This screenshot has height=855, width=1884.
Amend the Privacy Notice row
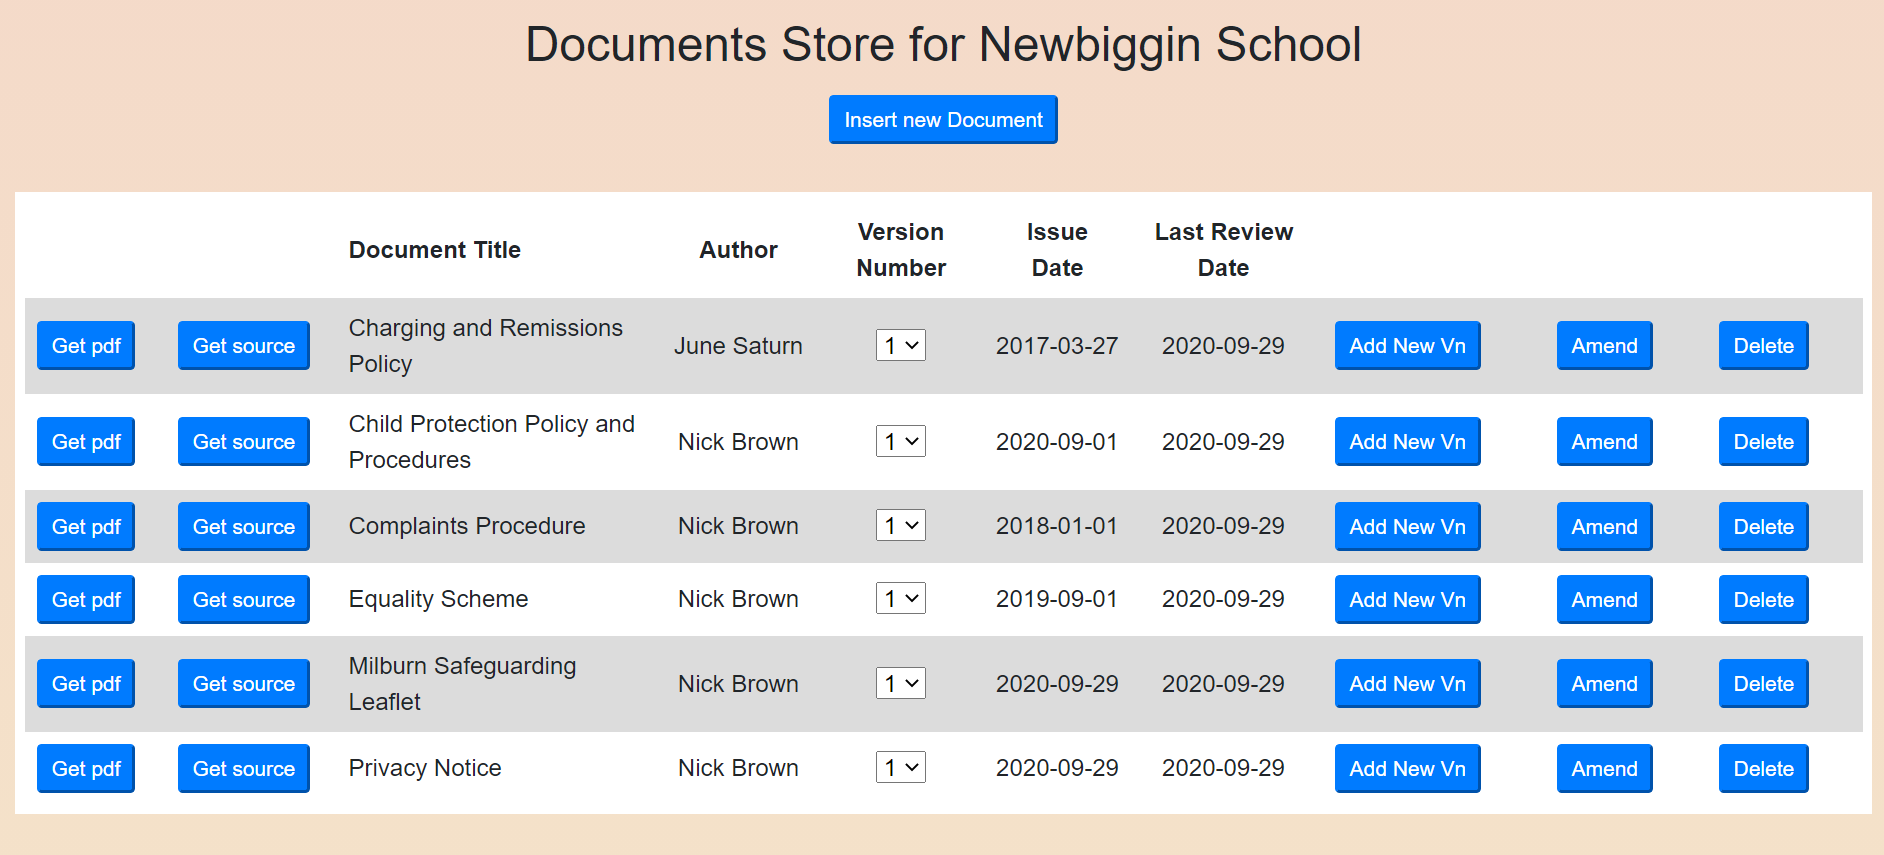[1605, 769]
